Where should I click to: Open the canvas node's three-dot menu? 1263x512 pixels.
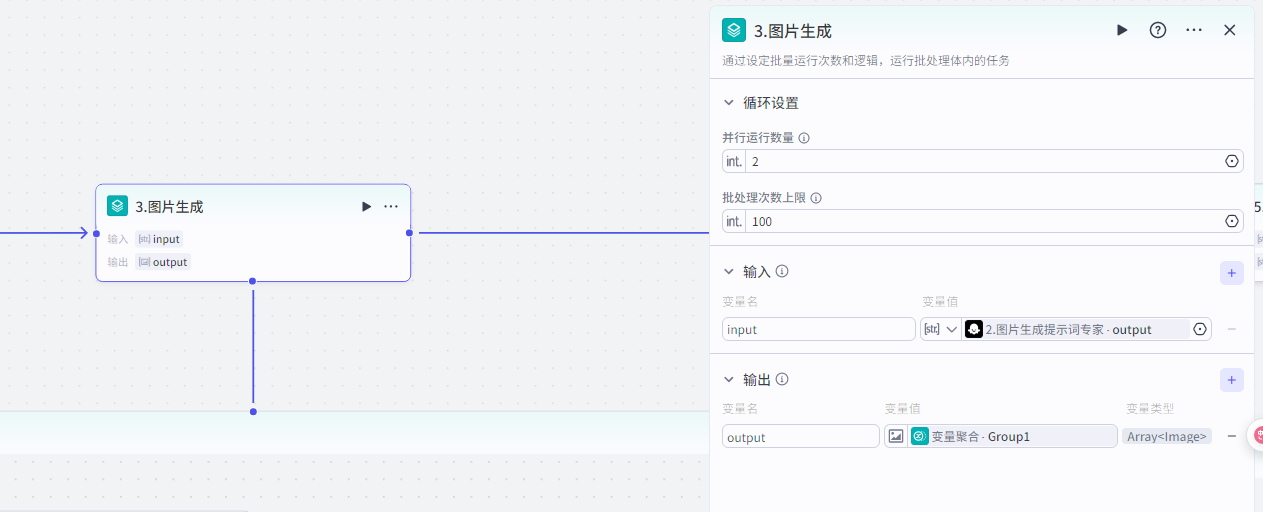click(x=391, y=206)
